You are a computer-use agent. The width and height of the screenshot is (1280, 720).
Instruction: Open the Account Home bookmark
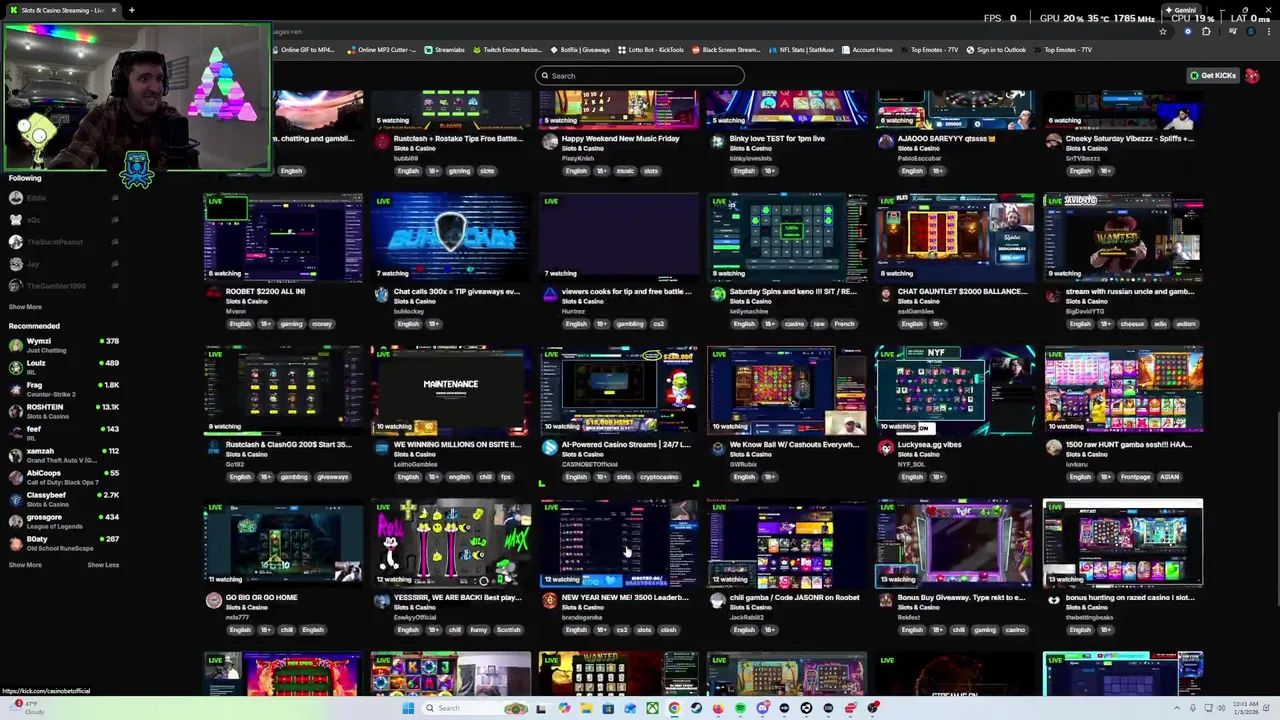[867, 50]
